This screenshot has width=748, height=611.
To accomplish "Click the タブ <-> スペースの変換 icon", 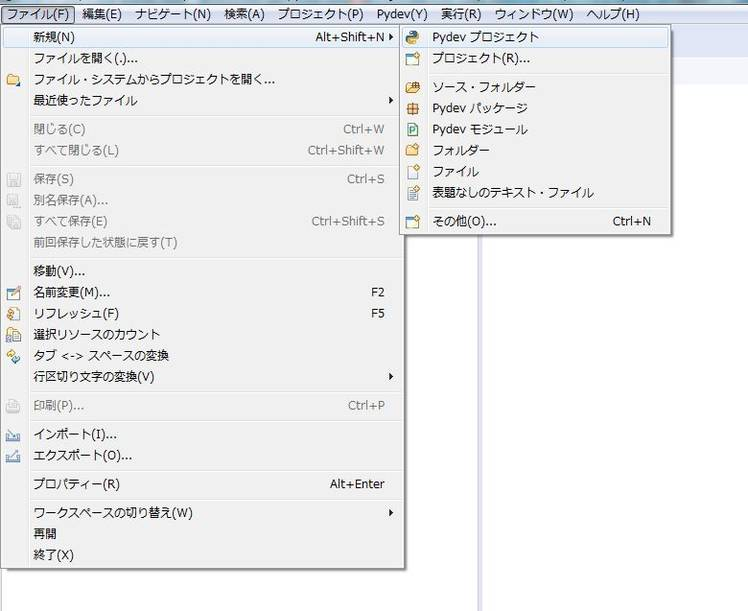I will pyautogui.click(x=13, y=356).
